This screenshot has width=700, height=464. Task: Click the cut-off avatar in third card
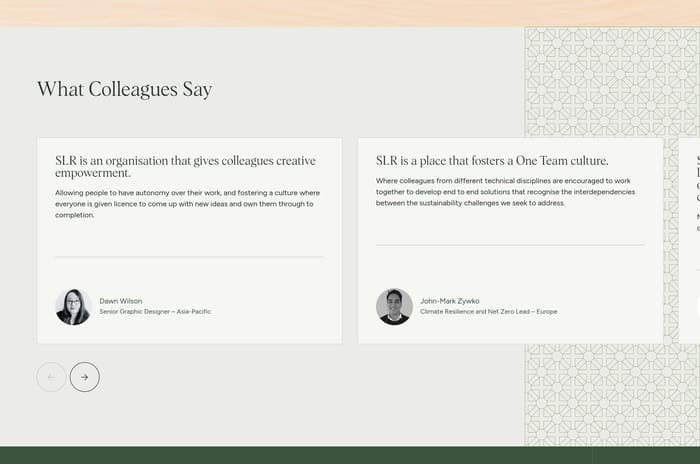point(698,307)
